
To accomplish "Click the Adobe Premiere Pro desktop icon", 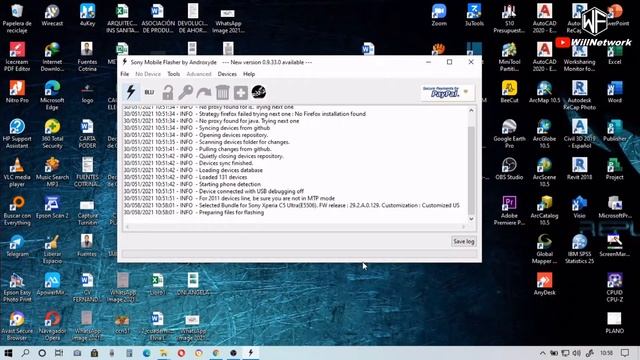I will click(x=509, y=211).
